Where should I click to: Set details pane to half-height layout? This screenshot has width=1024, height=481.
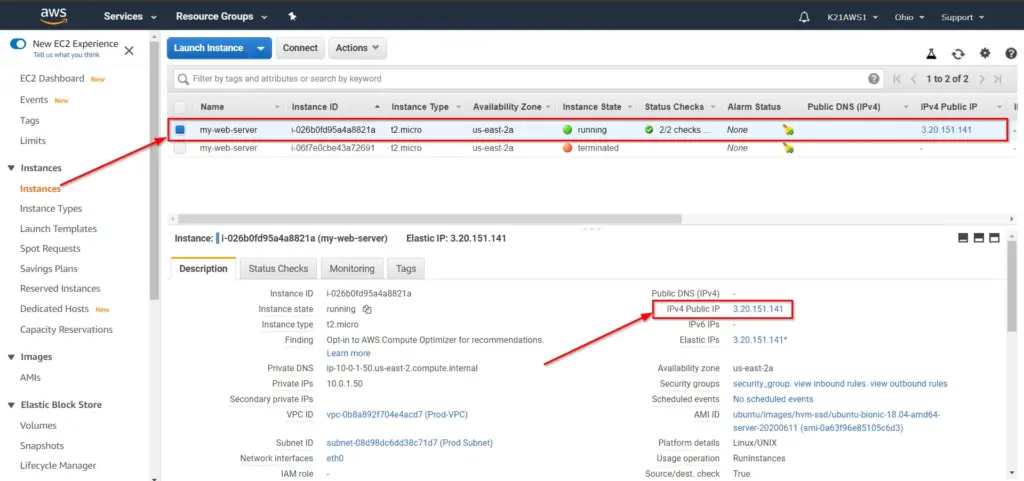click(978, 238)
